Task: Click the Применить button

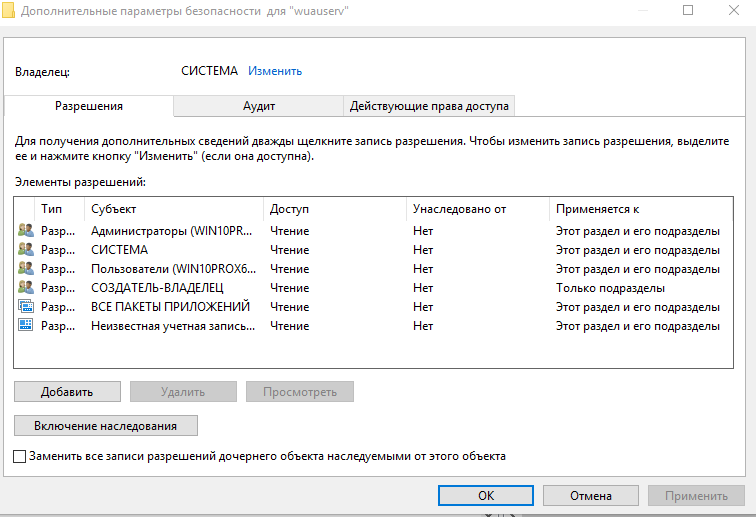Action: click(696, 496)
